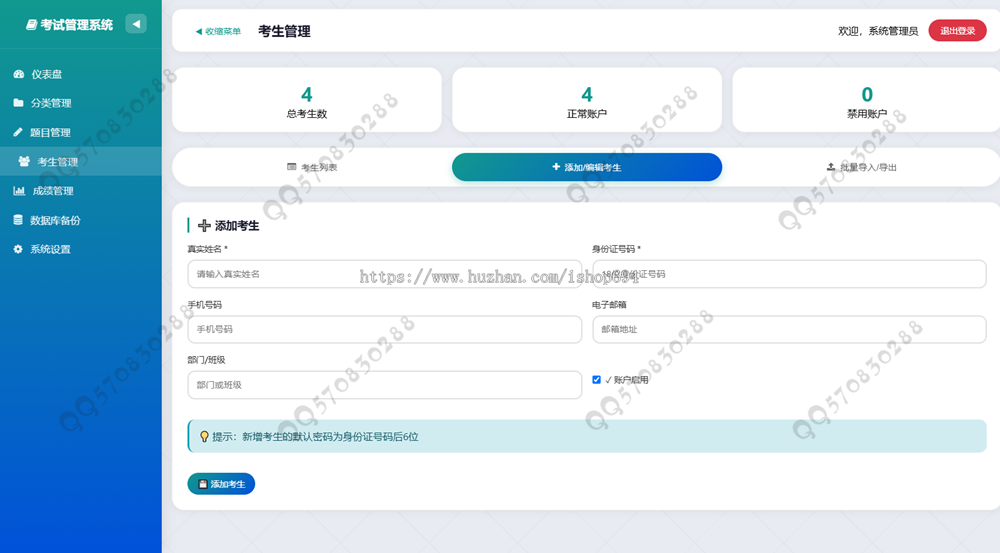
Task: Click the 考试管理系统 title text
Action: 77,25
